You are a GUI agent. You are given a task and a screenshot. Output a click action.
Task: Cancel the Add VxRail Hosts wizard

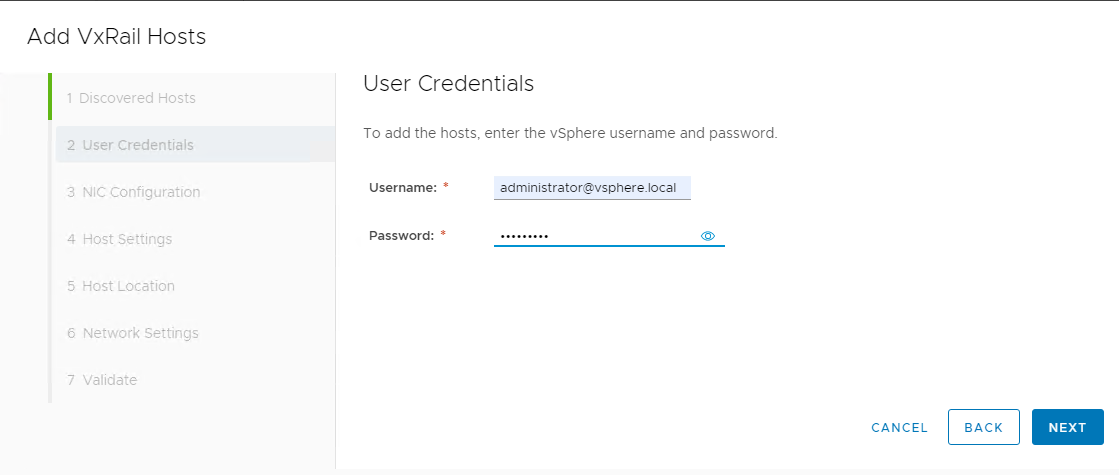coord(899,427)
